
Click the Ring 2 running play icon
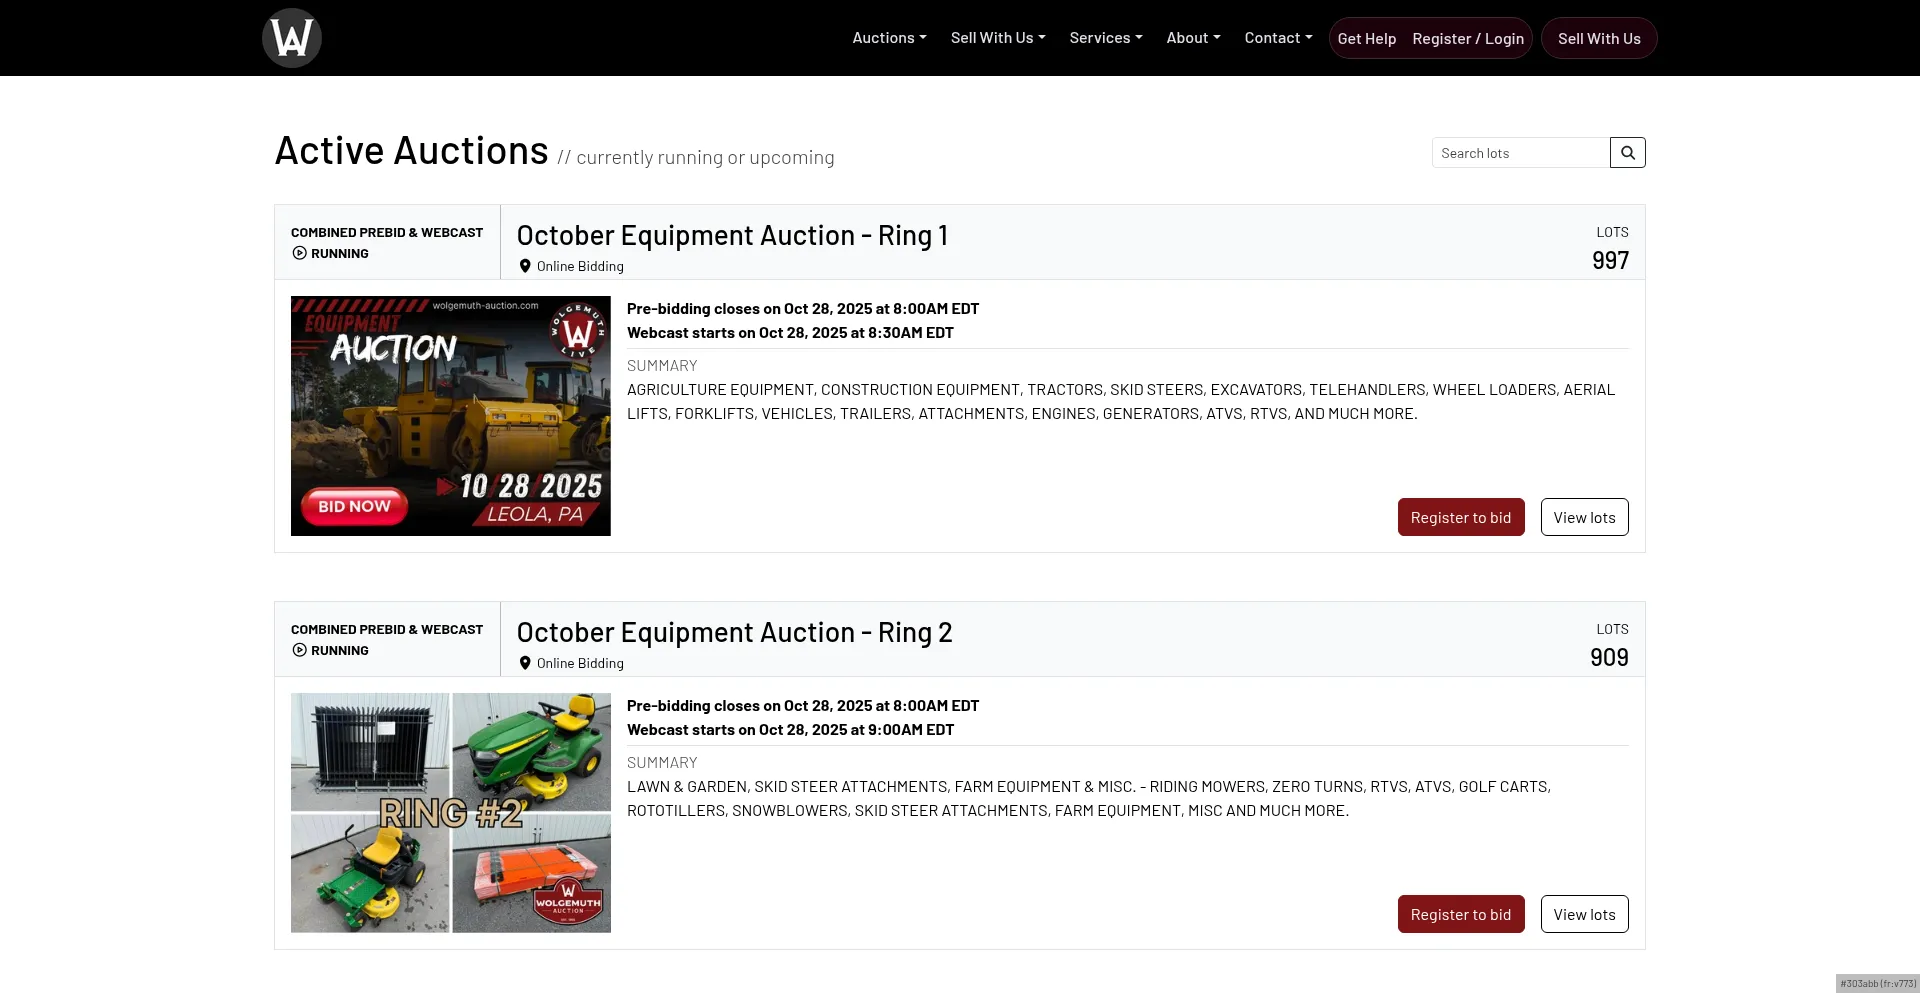click(299, 650)
